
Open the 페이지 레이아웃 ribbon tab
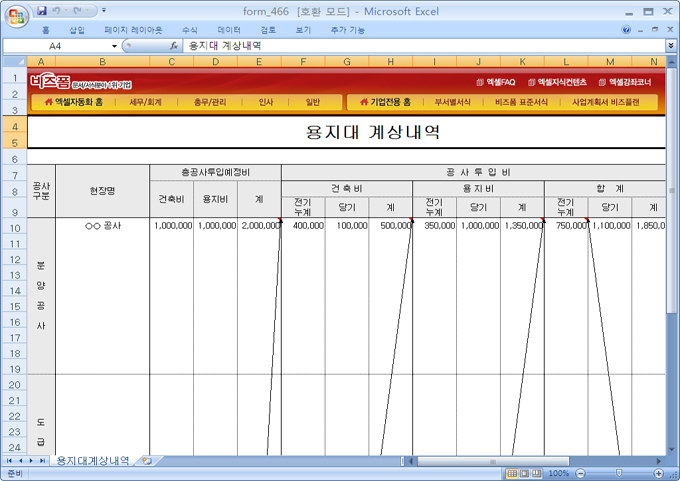coord(133,30)
